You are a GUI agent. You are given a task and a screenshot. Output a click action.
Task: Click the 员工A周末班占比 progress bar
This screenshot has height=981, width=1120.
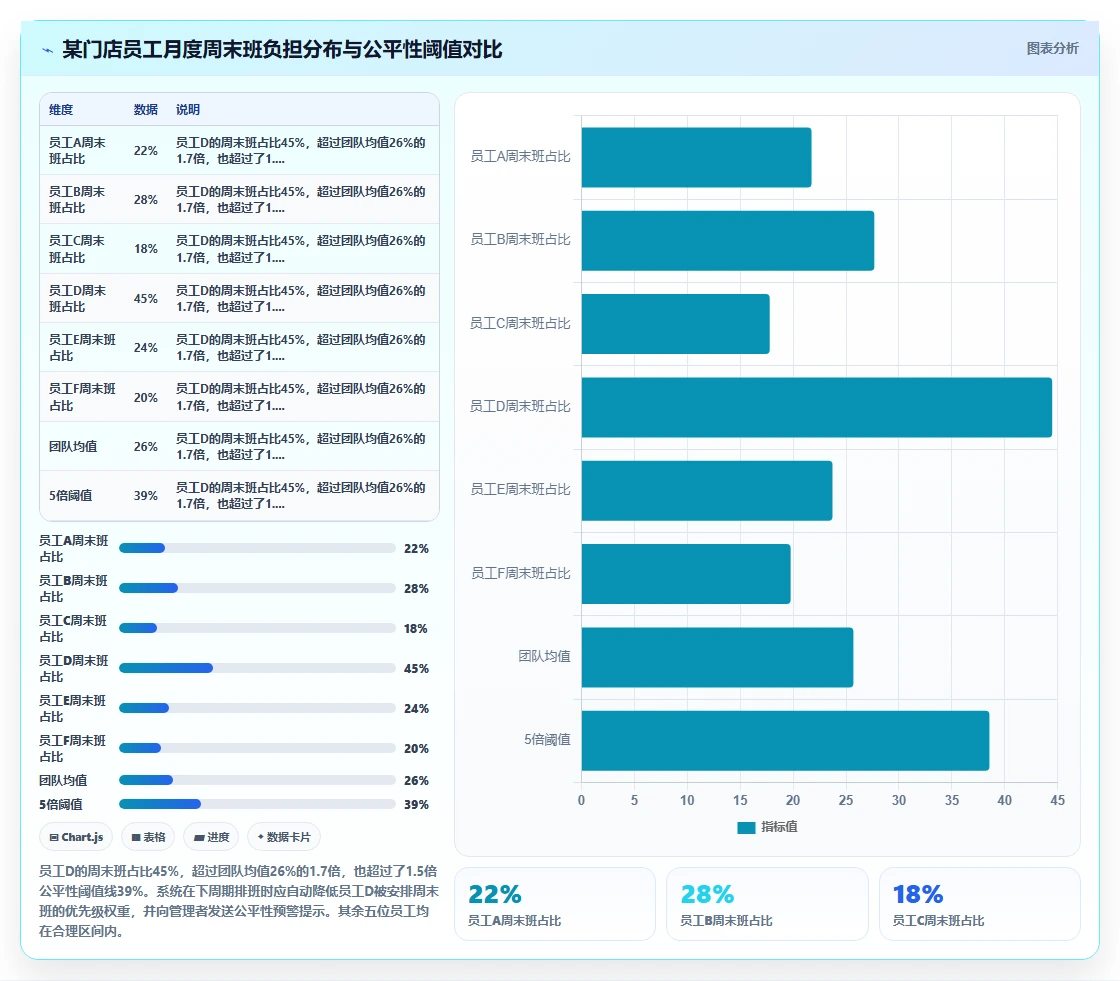coord(257,548)
